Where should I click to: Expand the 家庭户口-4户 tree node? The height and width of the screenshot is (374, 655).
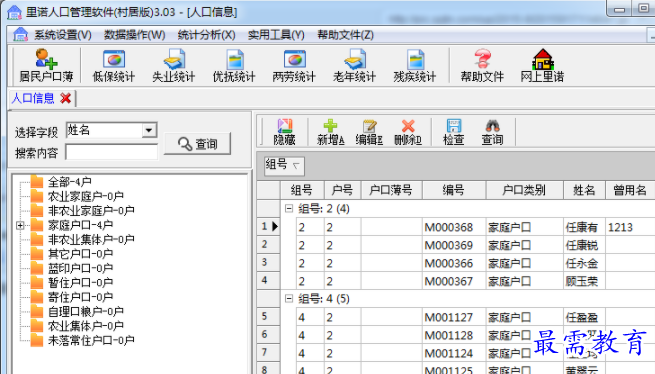click(x=20, y=225)
